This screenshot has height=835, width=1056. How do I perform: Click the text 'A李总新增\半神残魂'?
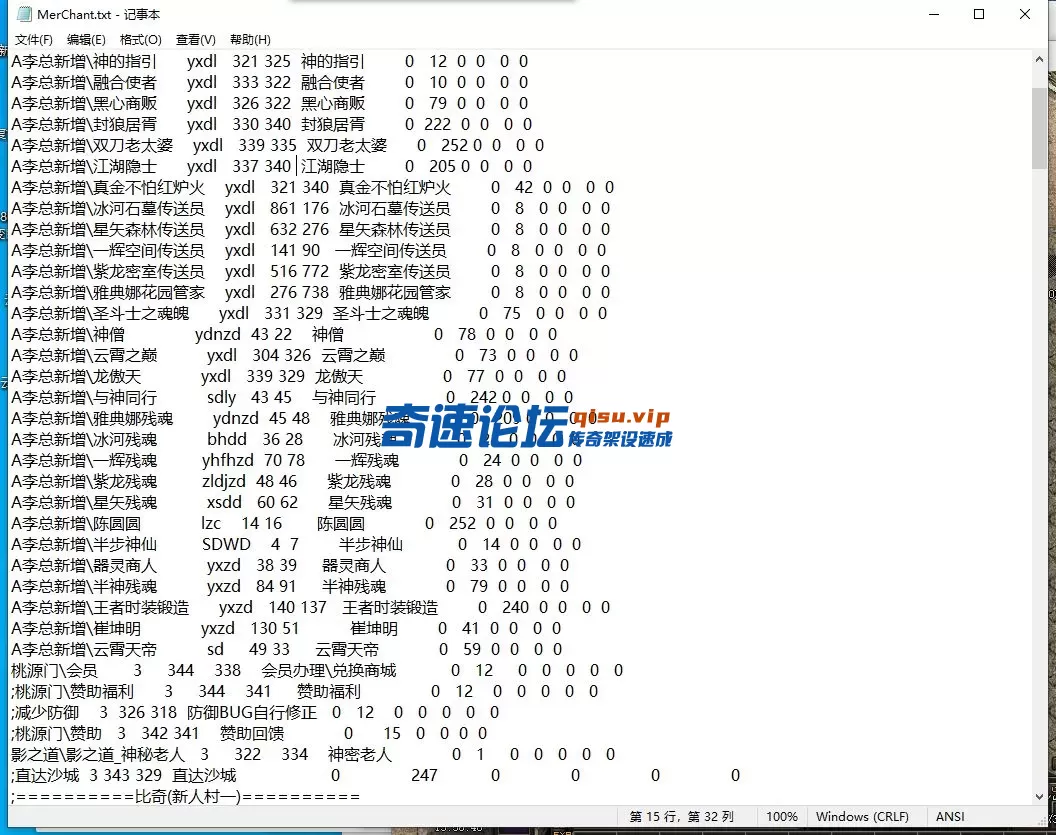[84, 587]
